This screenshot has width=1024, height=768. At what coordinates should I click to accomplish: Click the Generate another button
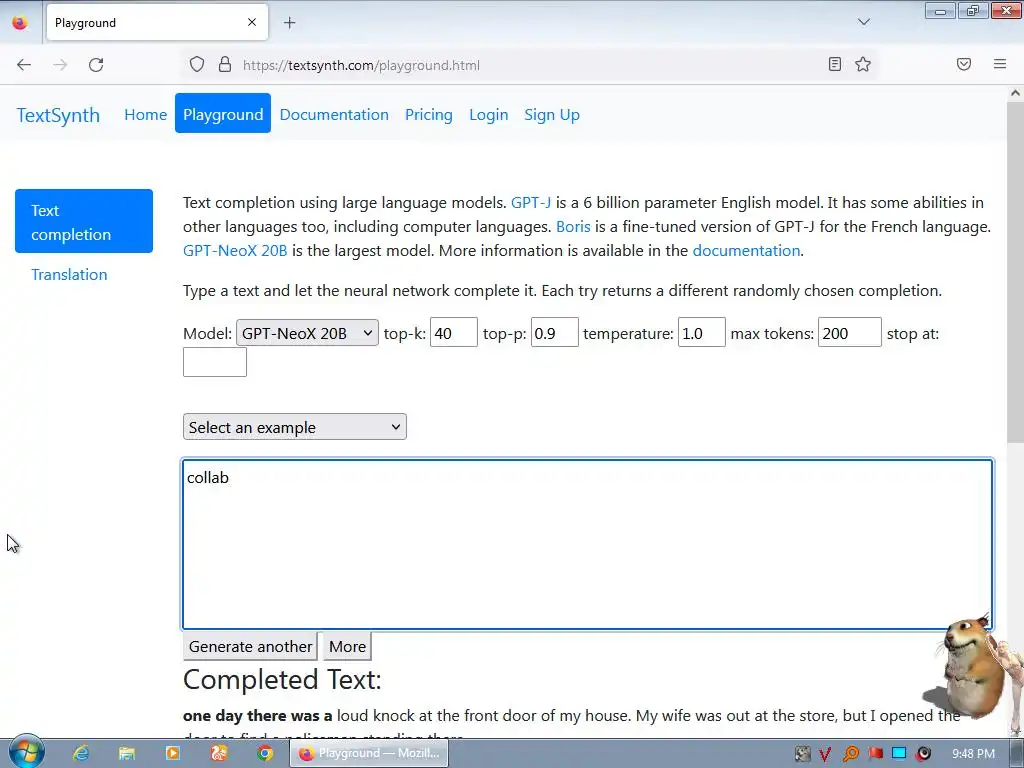tap(250, 647)
